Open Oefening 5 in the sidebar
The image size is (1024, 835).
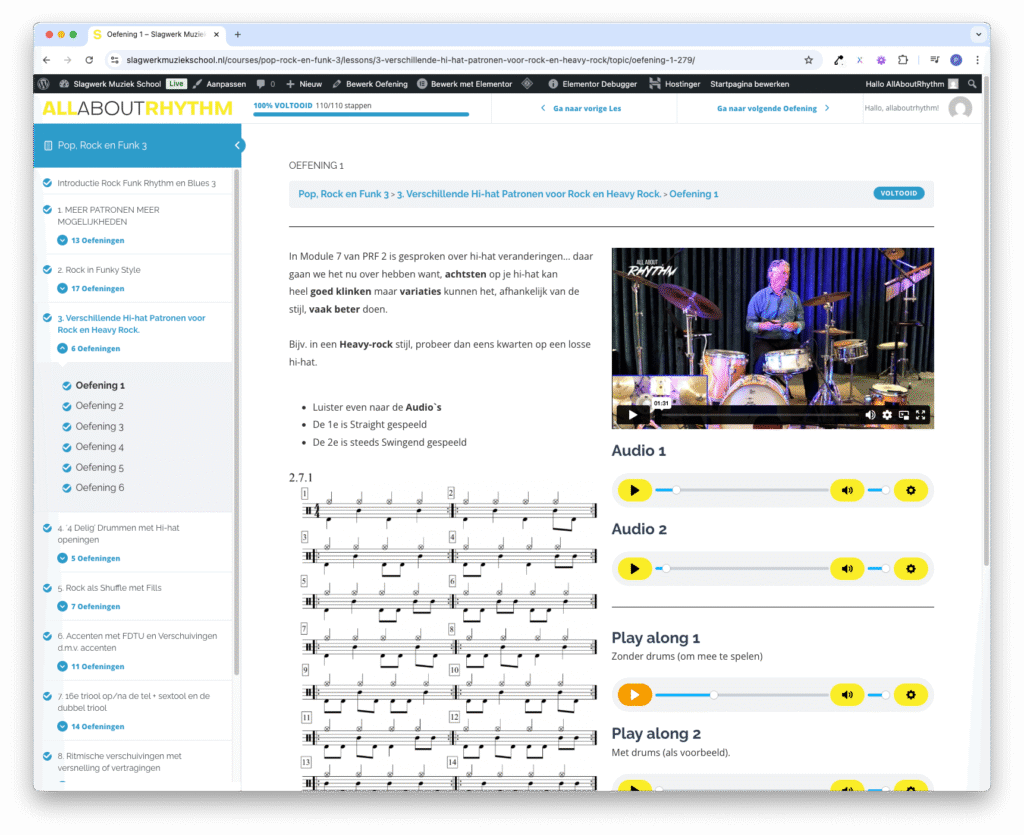[x=99, y=467]
